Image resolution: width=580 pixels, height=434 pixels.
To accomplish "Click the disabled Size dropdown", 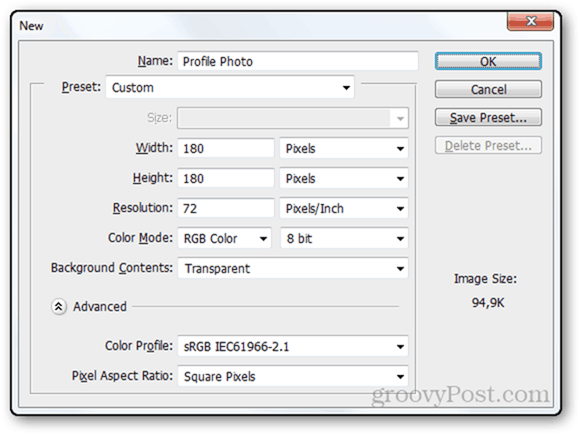I will point(293,118).
